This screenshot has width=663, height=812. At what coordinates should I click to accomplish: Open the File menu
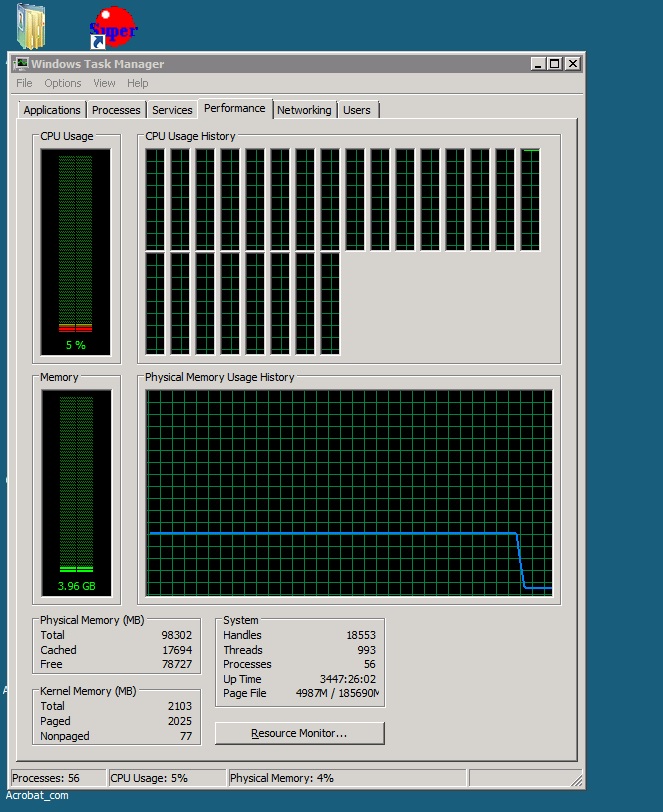(x=24, y=83)
